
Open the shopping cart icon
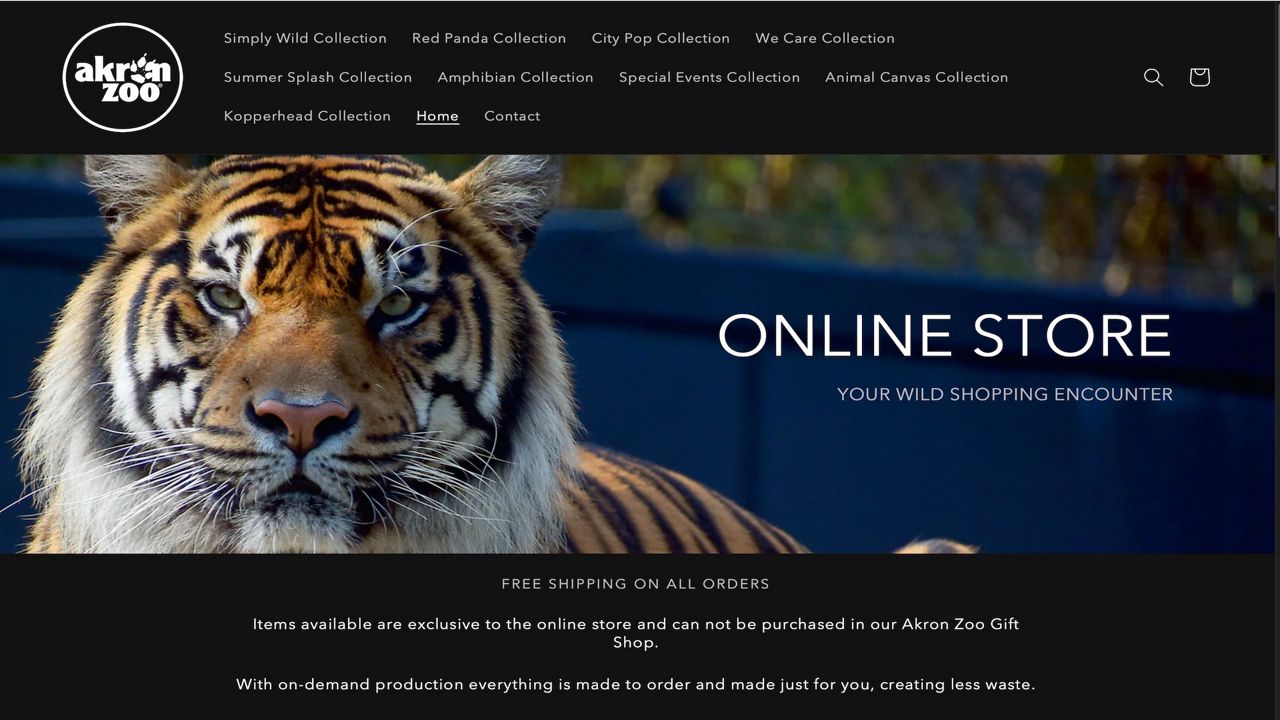[1199, 77]
